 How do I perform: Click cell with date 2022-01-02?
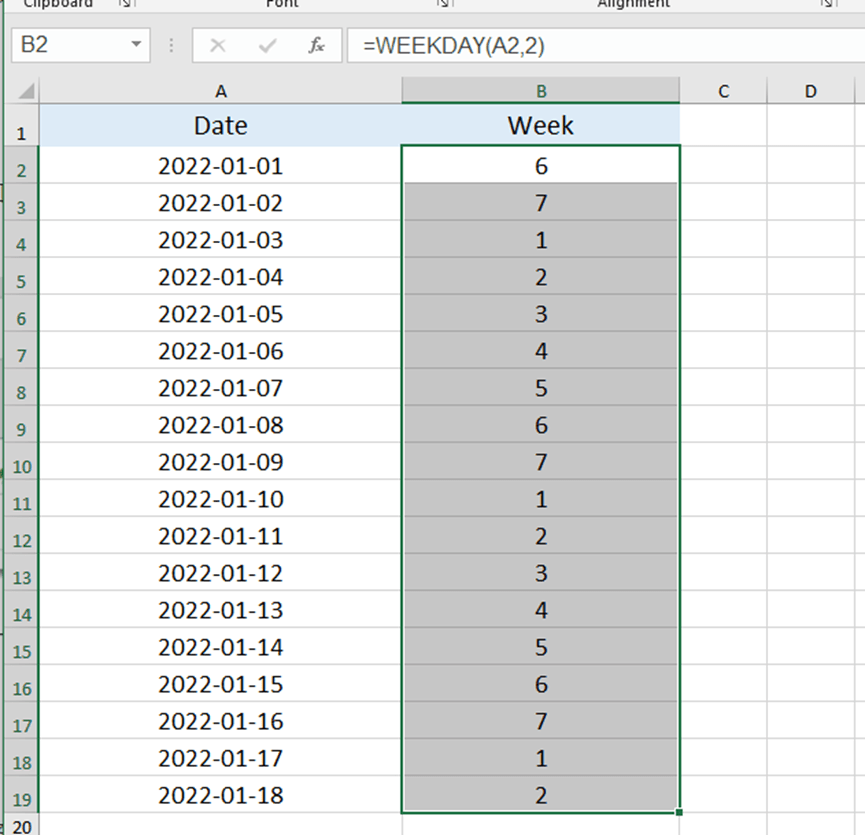(x=221, y=202)
